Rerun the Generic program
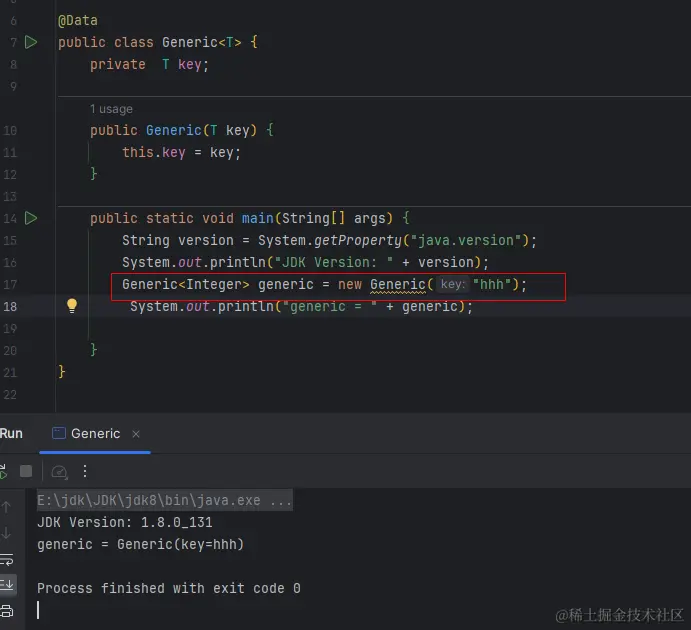 pyautogui.click(x=3, y=471)
